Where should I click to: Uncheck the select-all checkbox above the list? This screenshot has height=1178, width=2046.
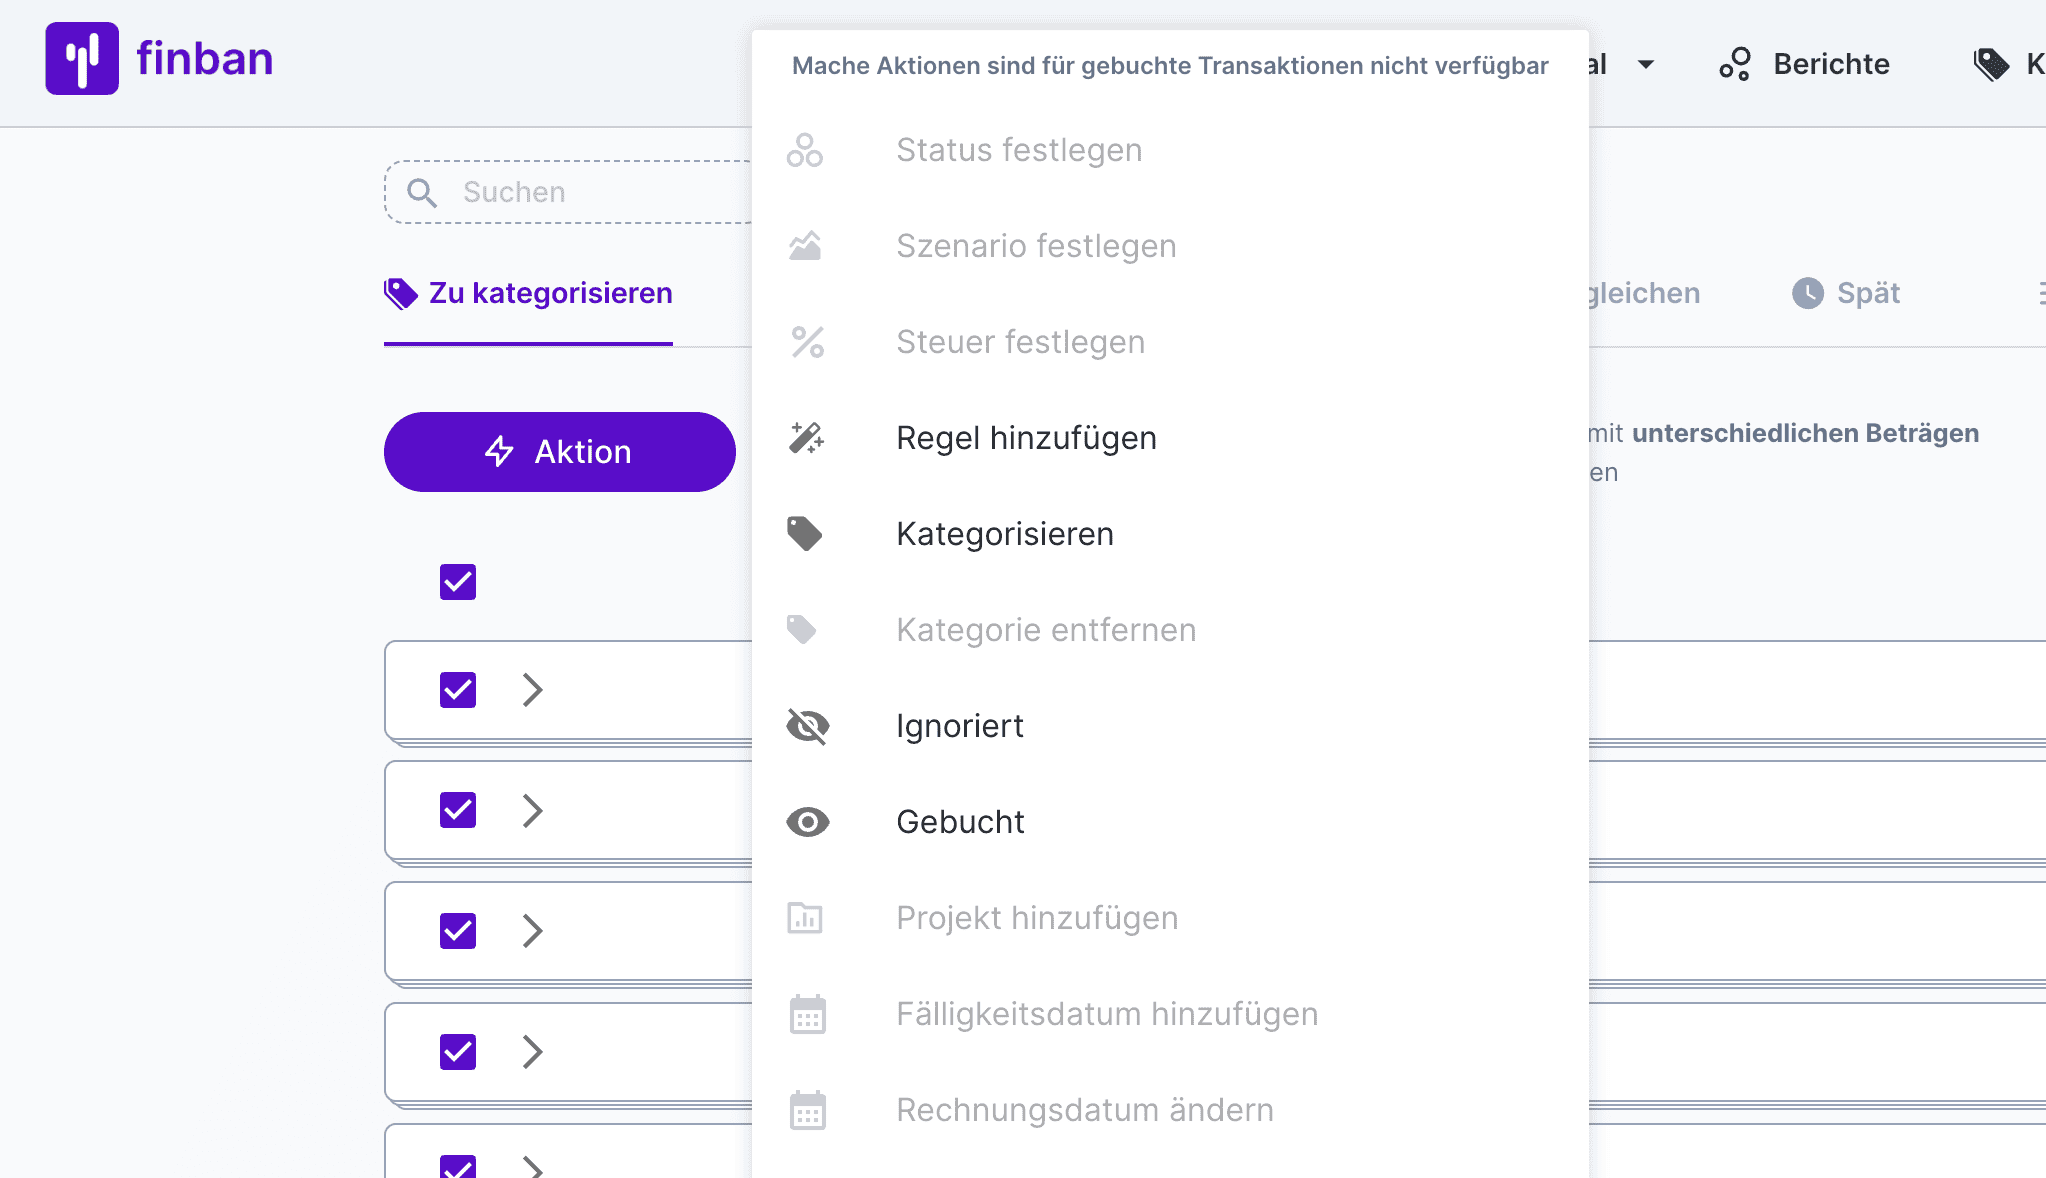click(x=458, y=582)
